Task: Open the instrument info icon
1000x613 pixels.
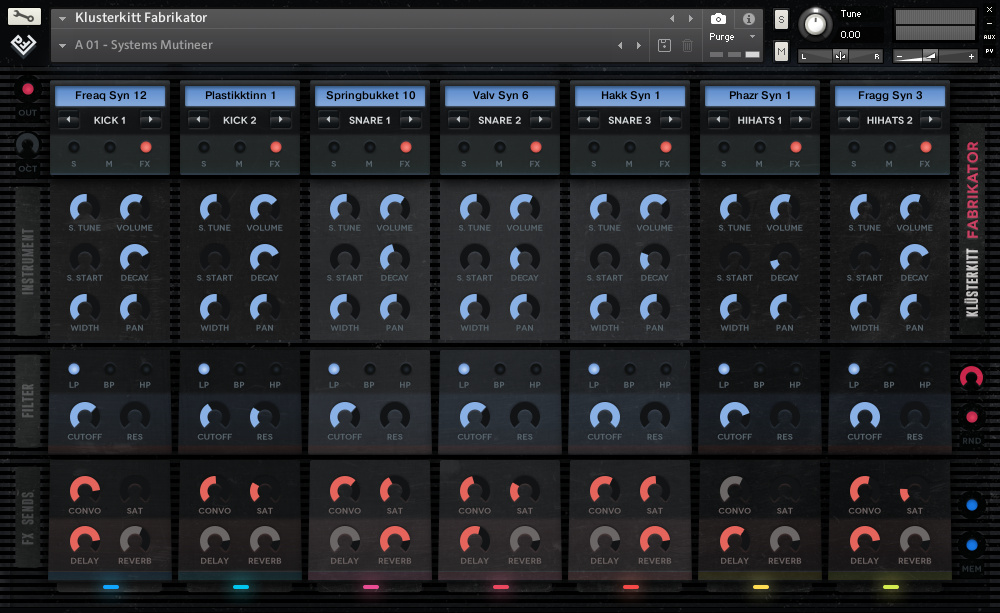Action: [749, 19]
